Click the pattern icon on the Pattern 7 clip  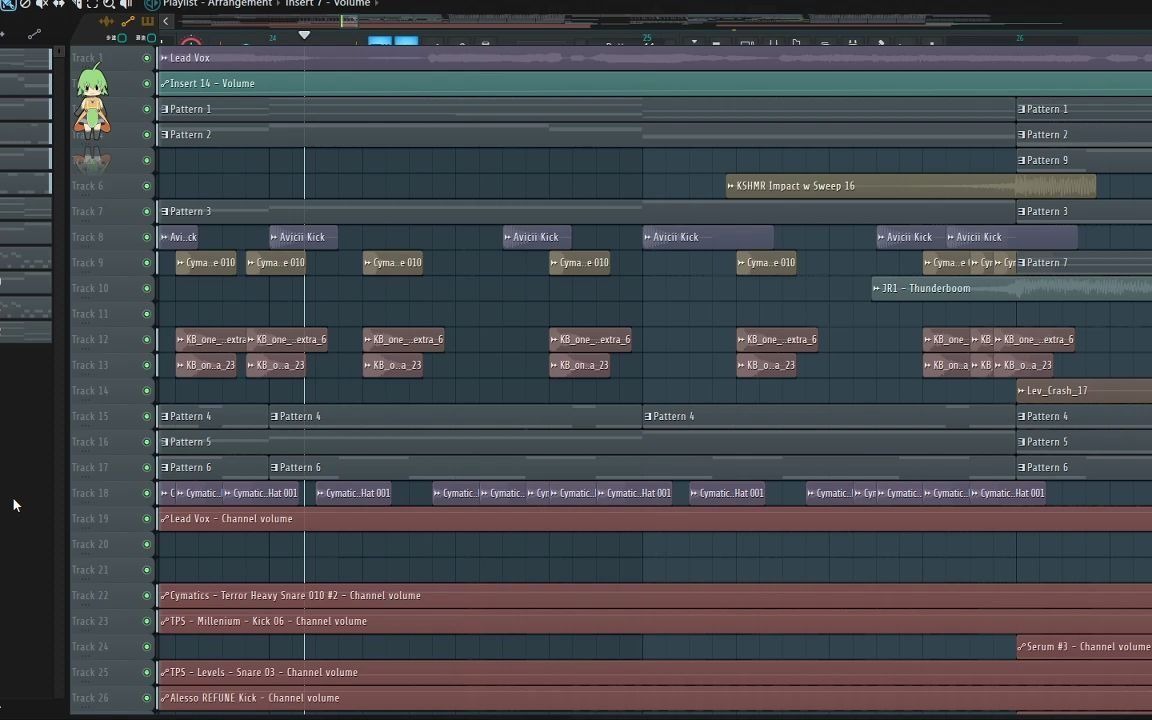pos(1021,262)
